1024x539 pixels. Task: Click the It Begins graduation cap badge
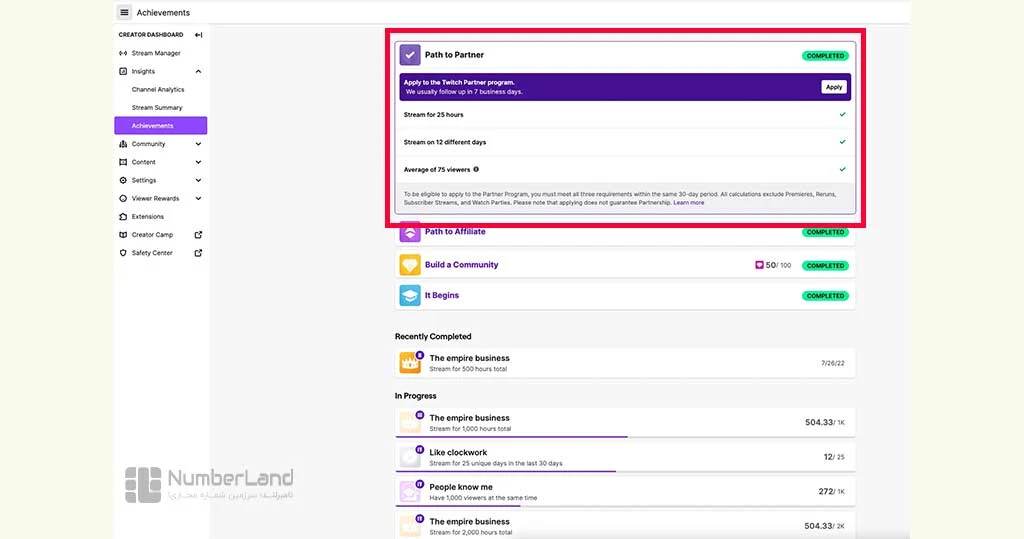coord(410,295)
